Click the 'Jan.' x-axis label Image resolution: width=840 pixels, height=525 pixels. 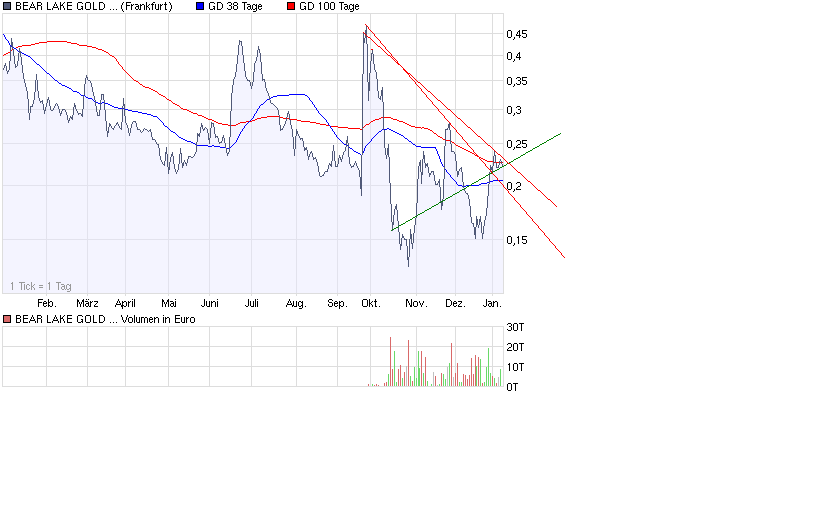point(492,303)
